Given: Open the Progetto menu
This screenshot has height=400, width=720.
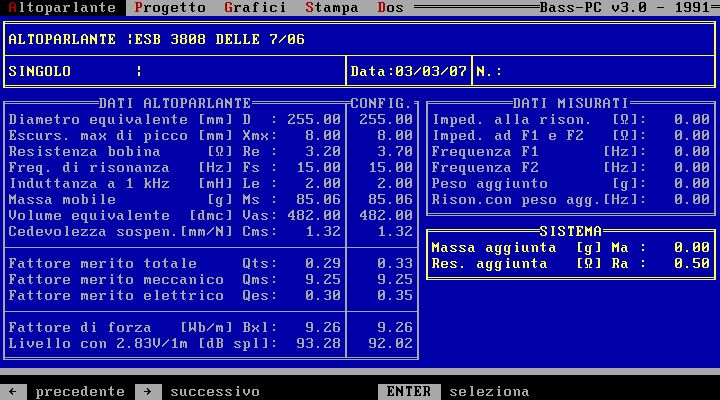Looking at the screenshot, I should pyautogui.click(x=170, y=7).
